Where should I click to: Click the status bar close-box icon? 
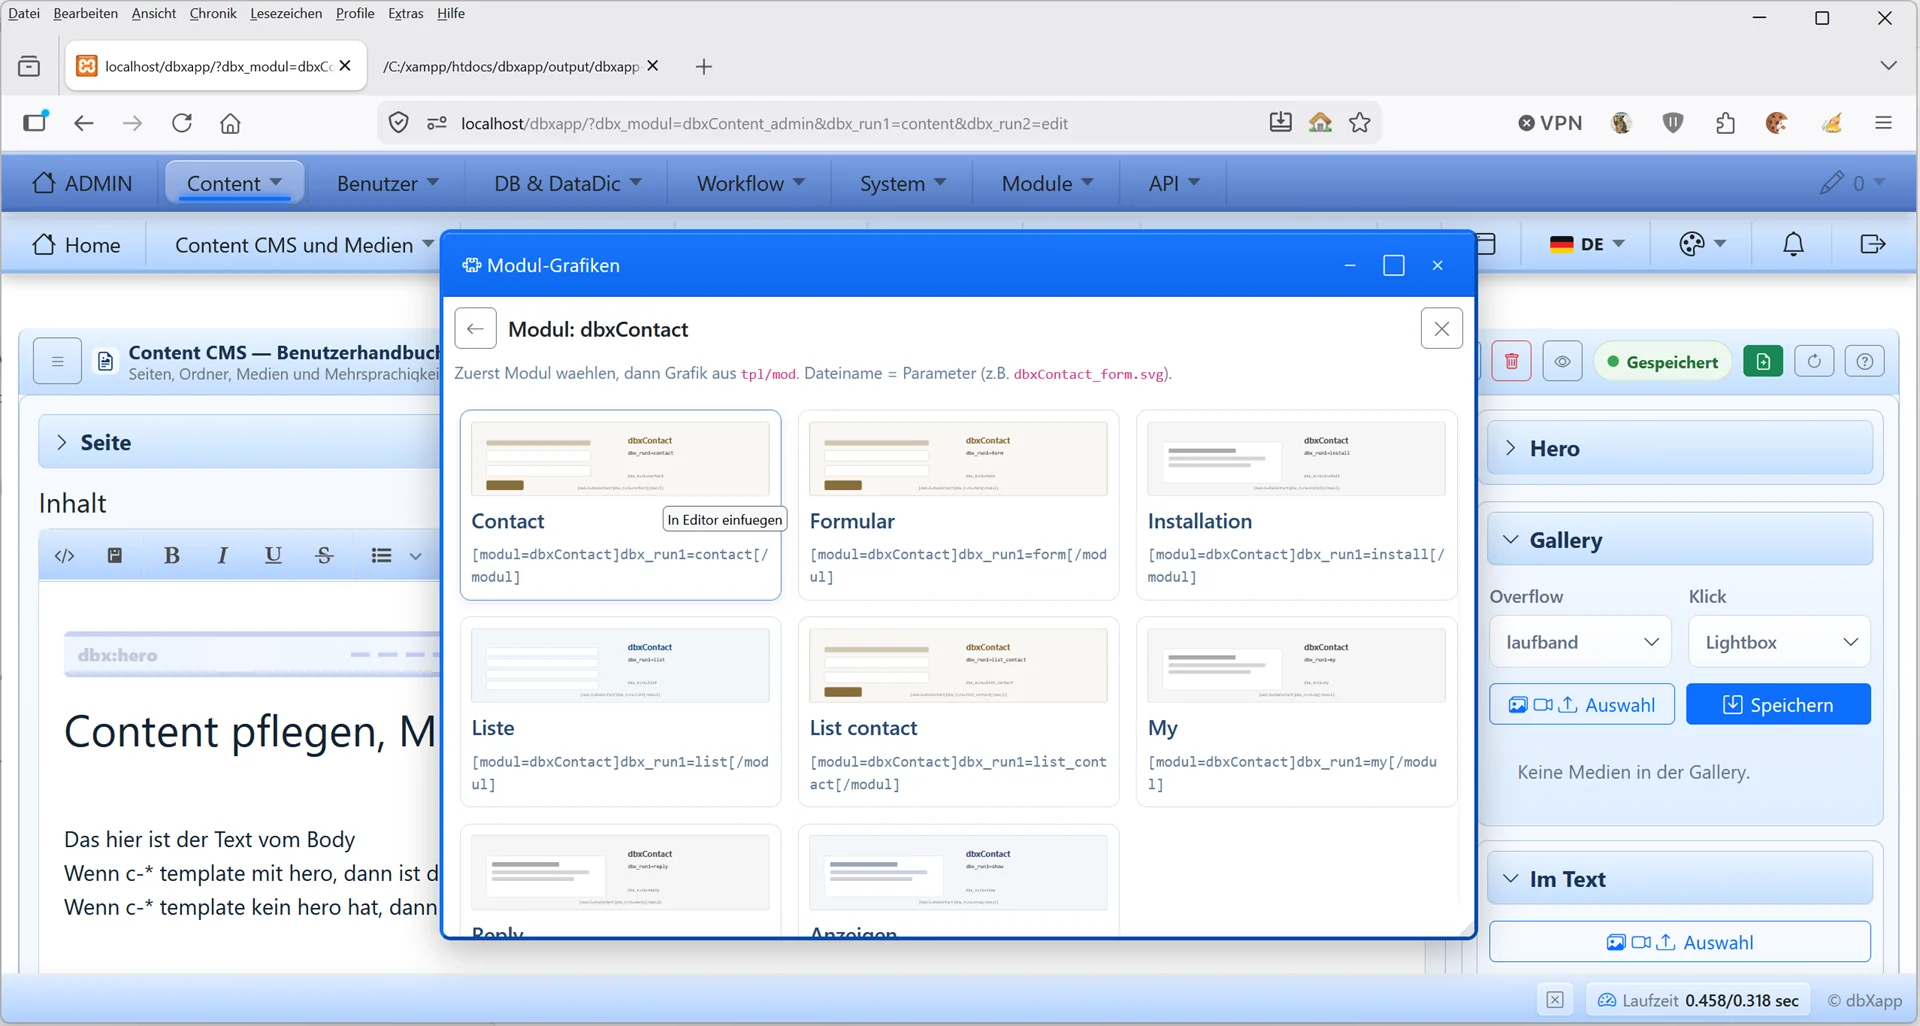(x=1555, y=1000)
